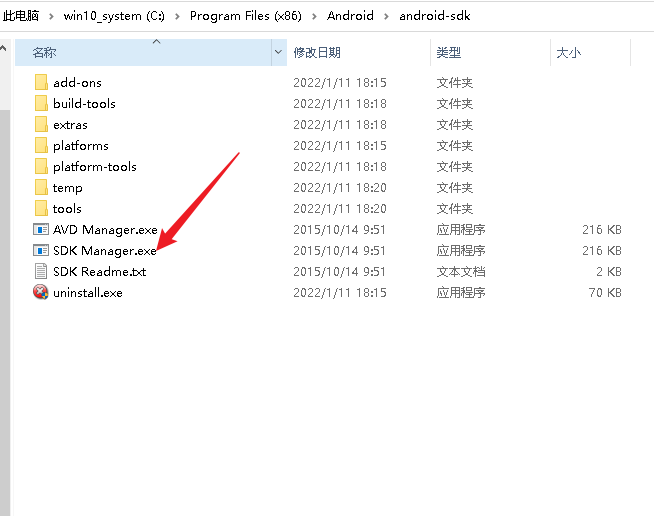
Task: Open the 名称 column filter dropdown arrow
Action: point(278,52)
